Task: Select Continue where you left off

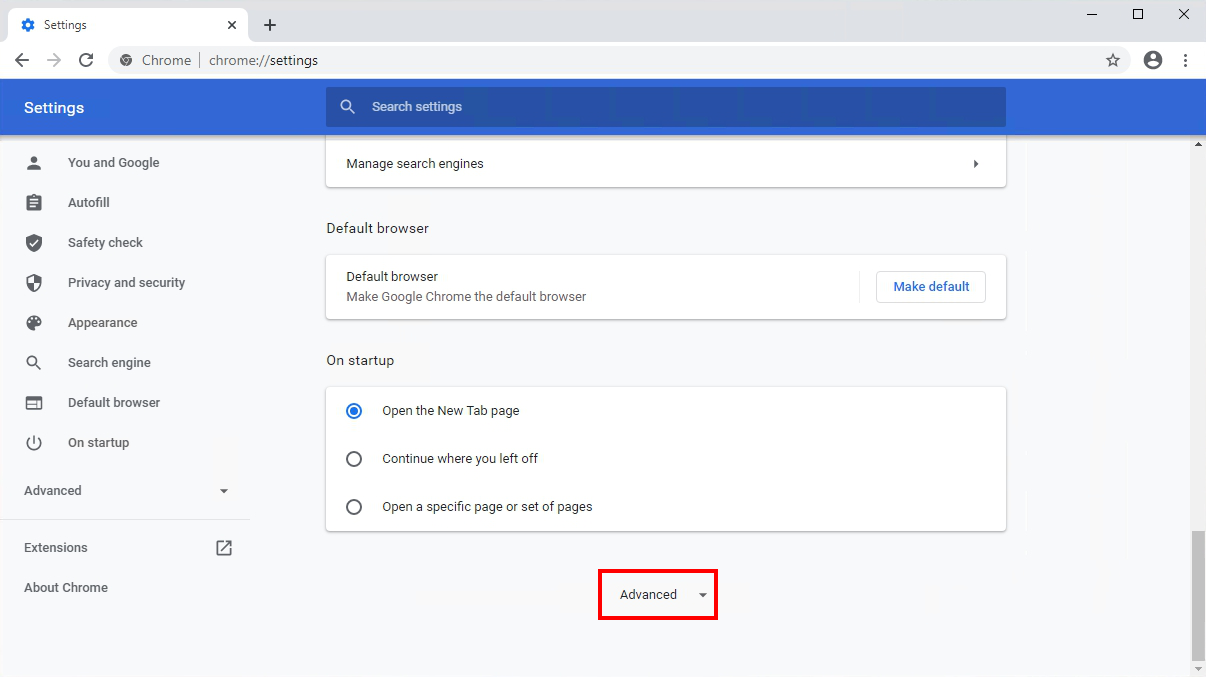Action: pyautogui.click(x=354, y=459)
